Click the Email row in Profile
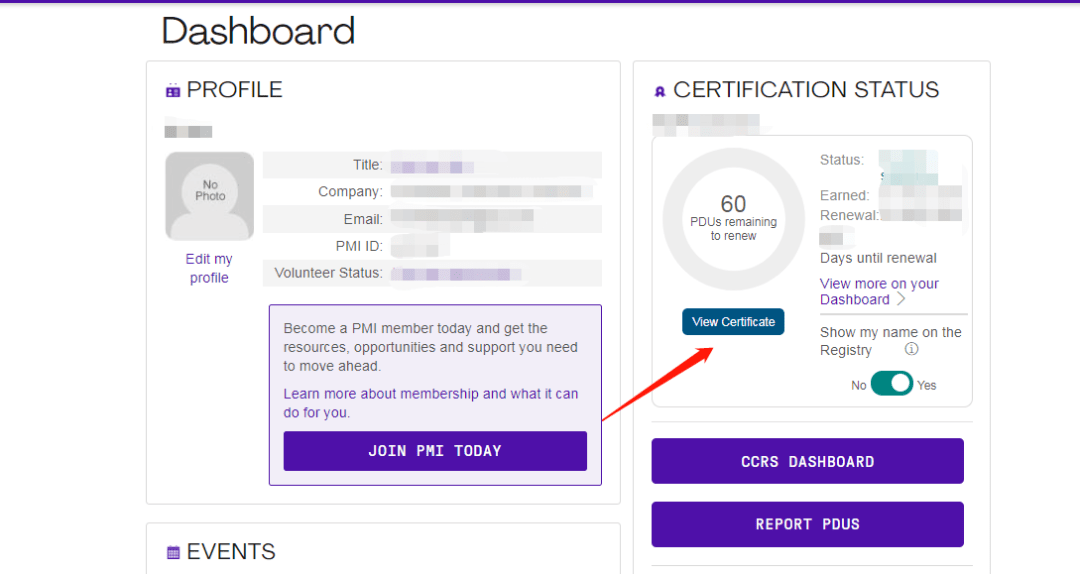1080x574 pixels. 432,219
